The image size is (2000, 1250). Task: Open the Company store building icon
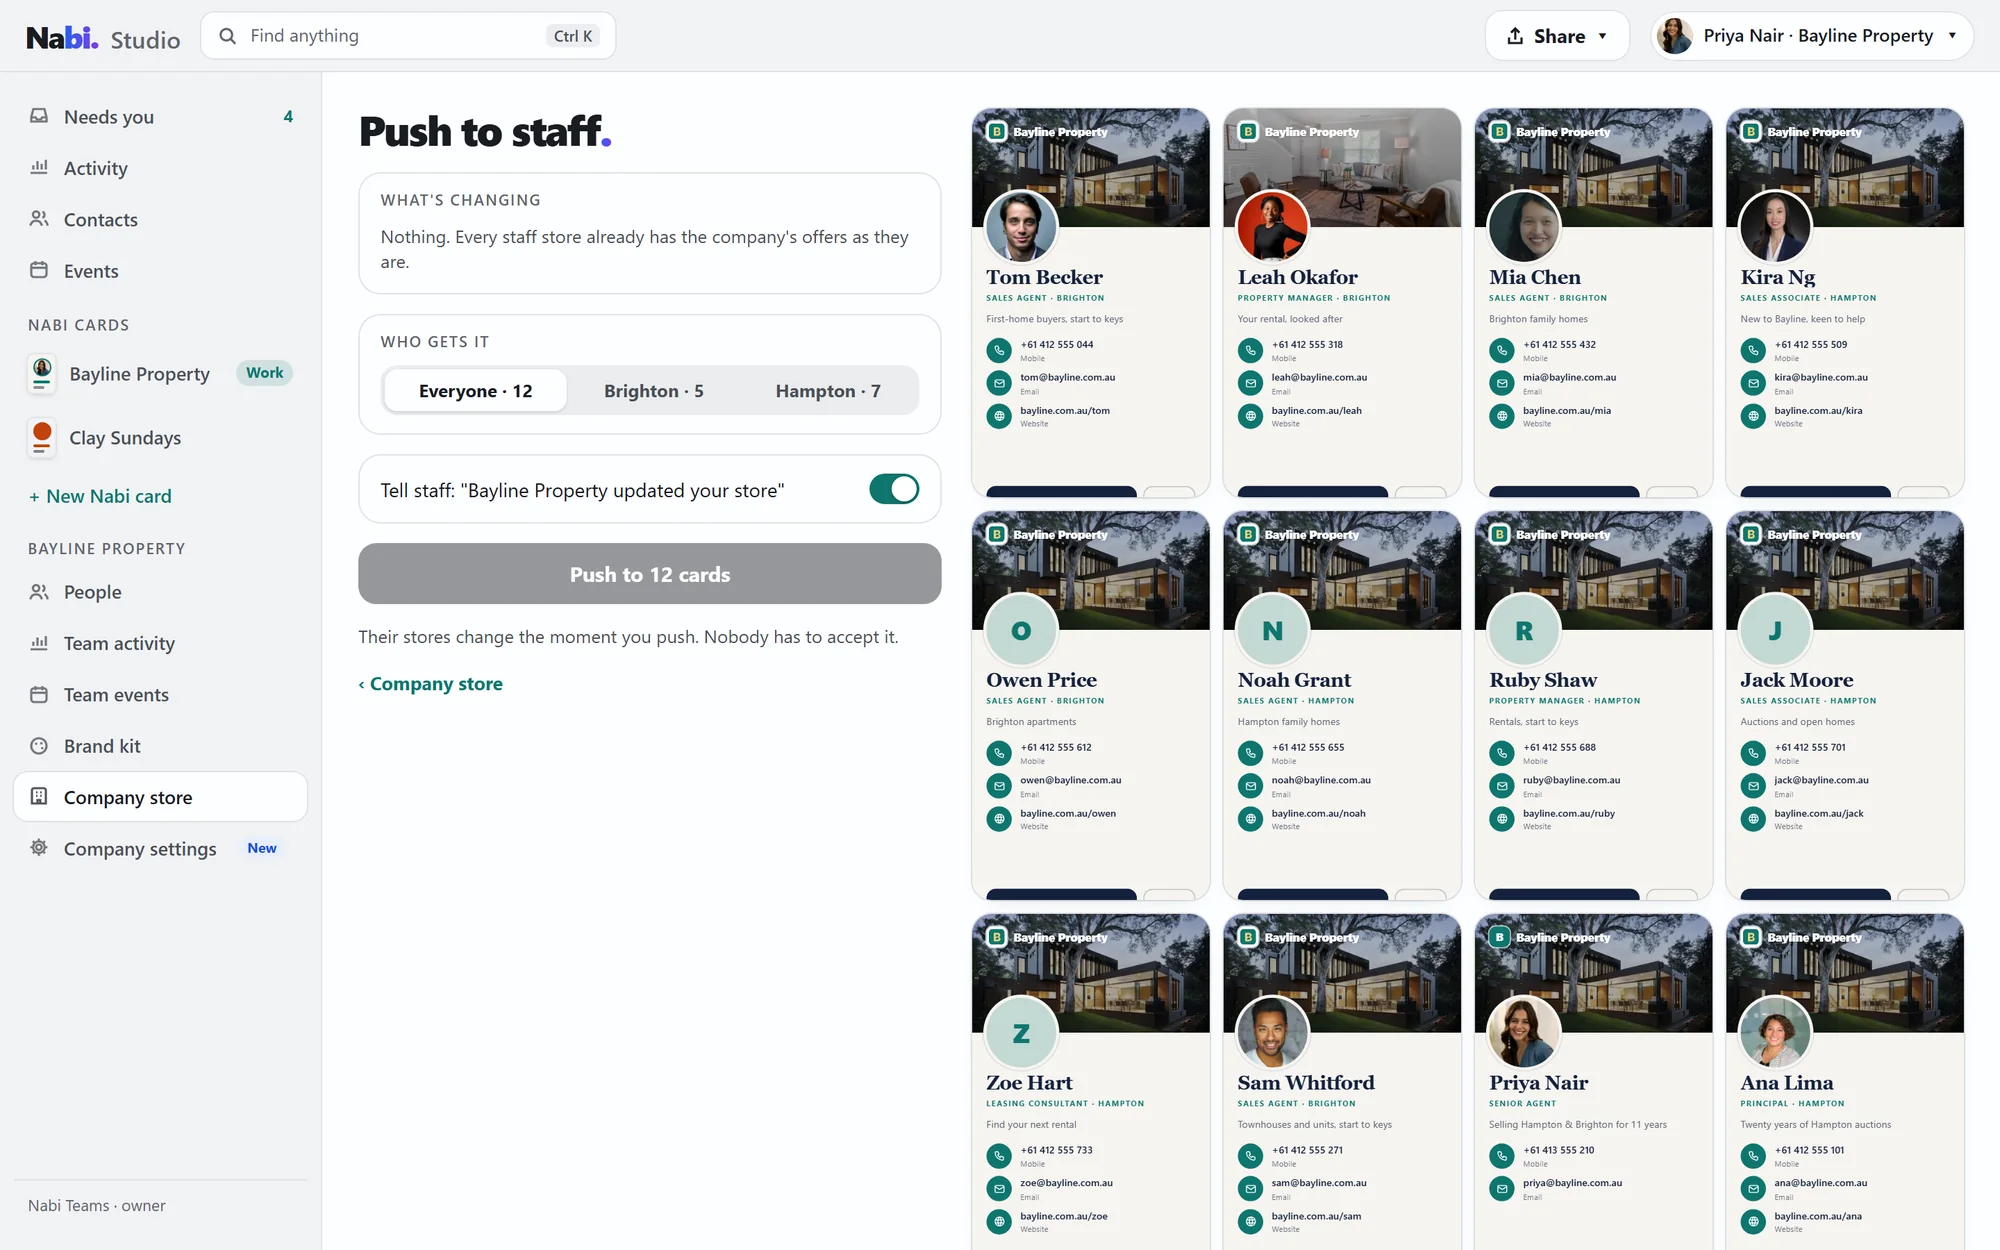[x=39, y=796]
